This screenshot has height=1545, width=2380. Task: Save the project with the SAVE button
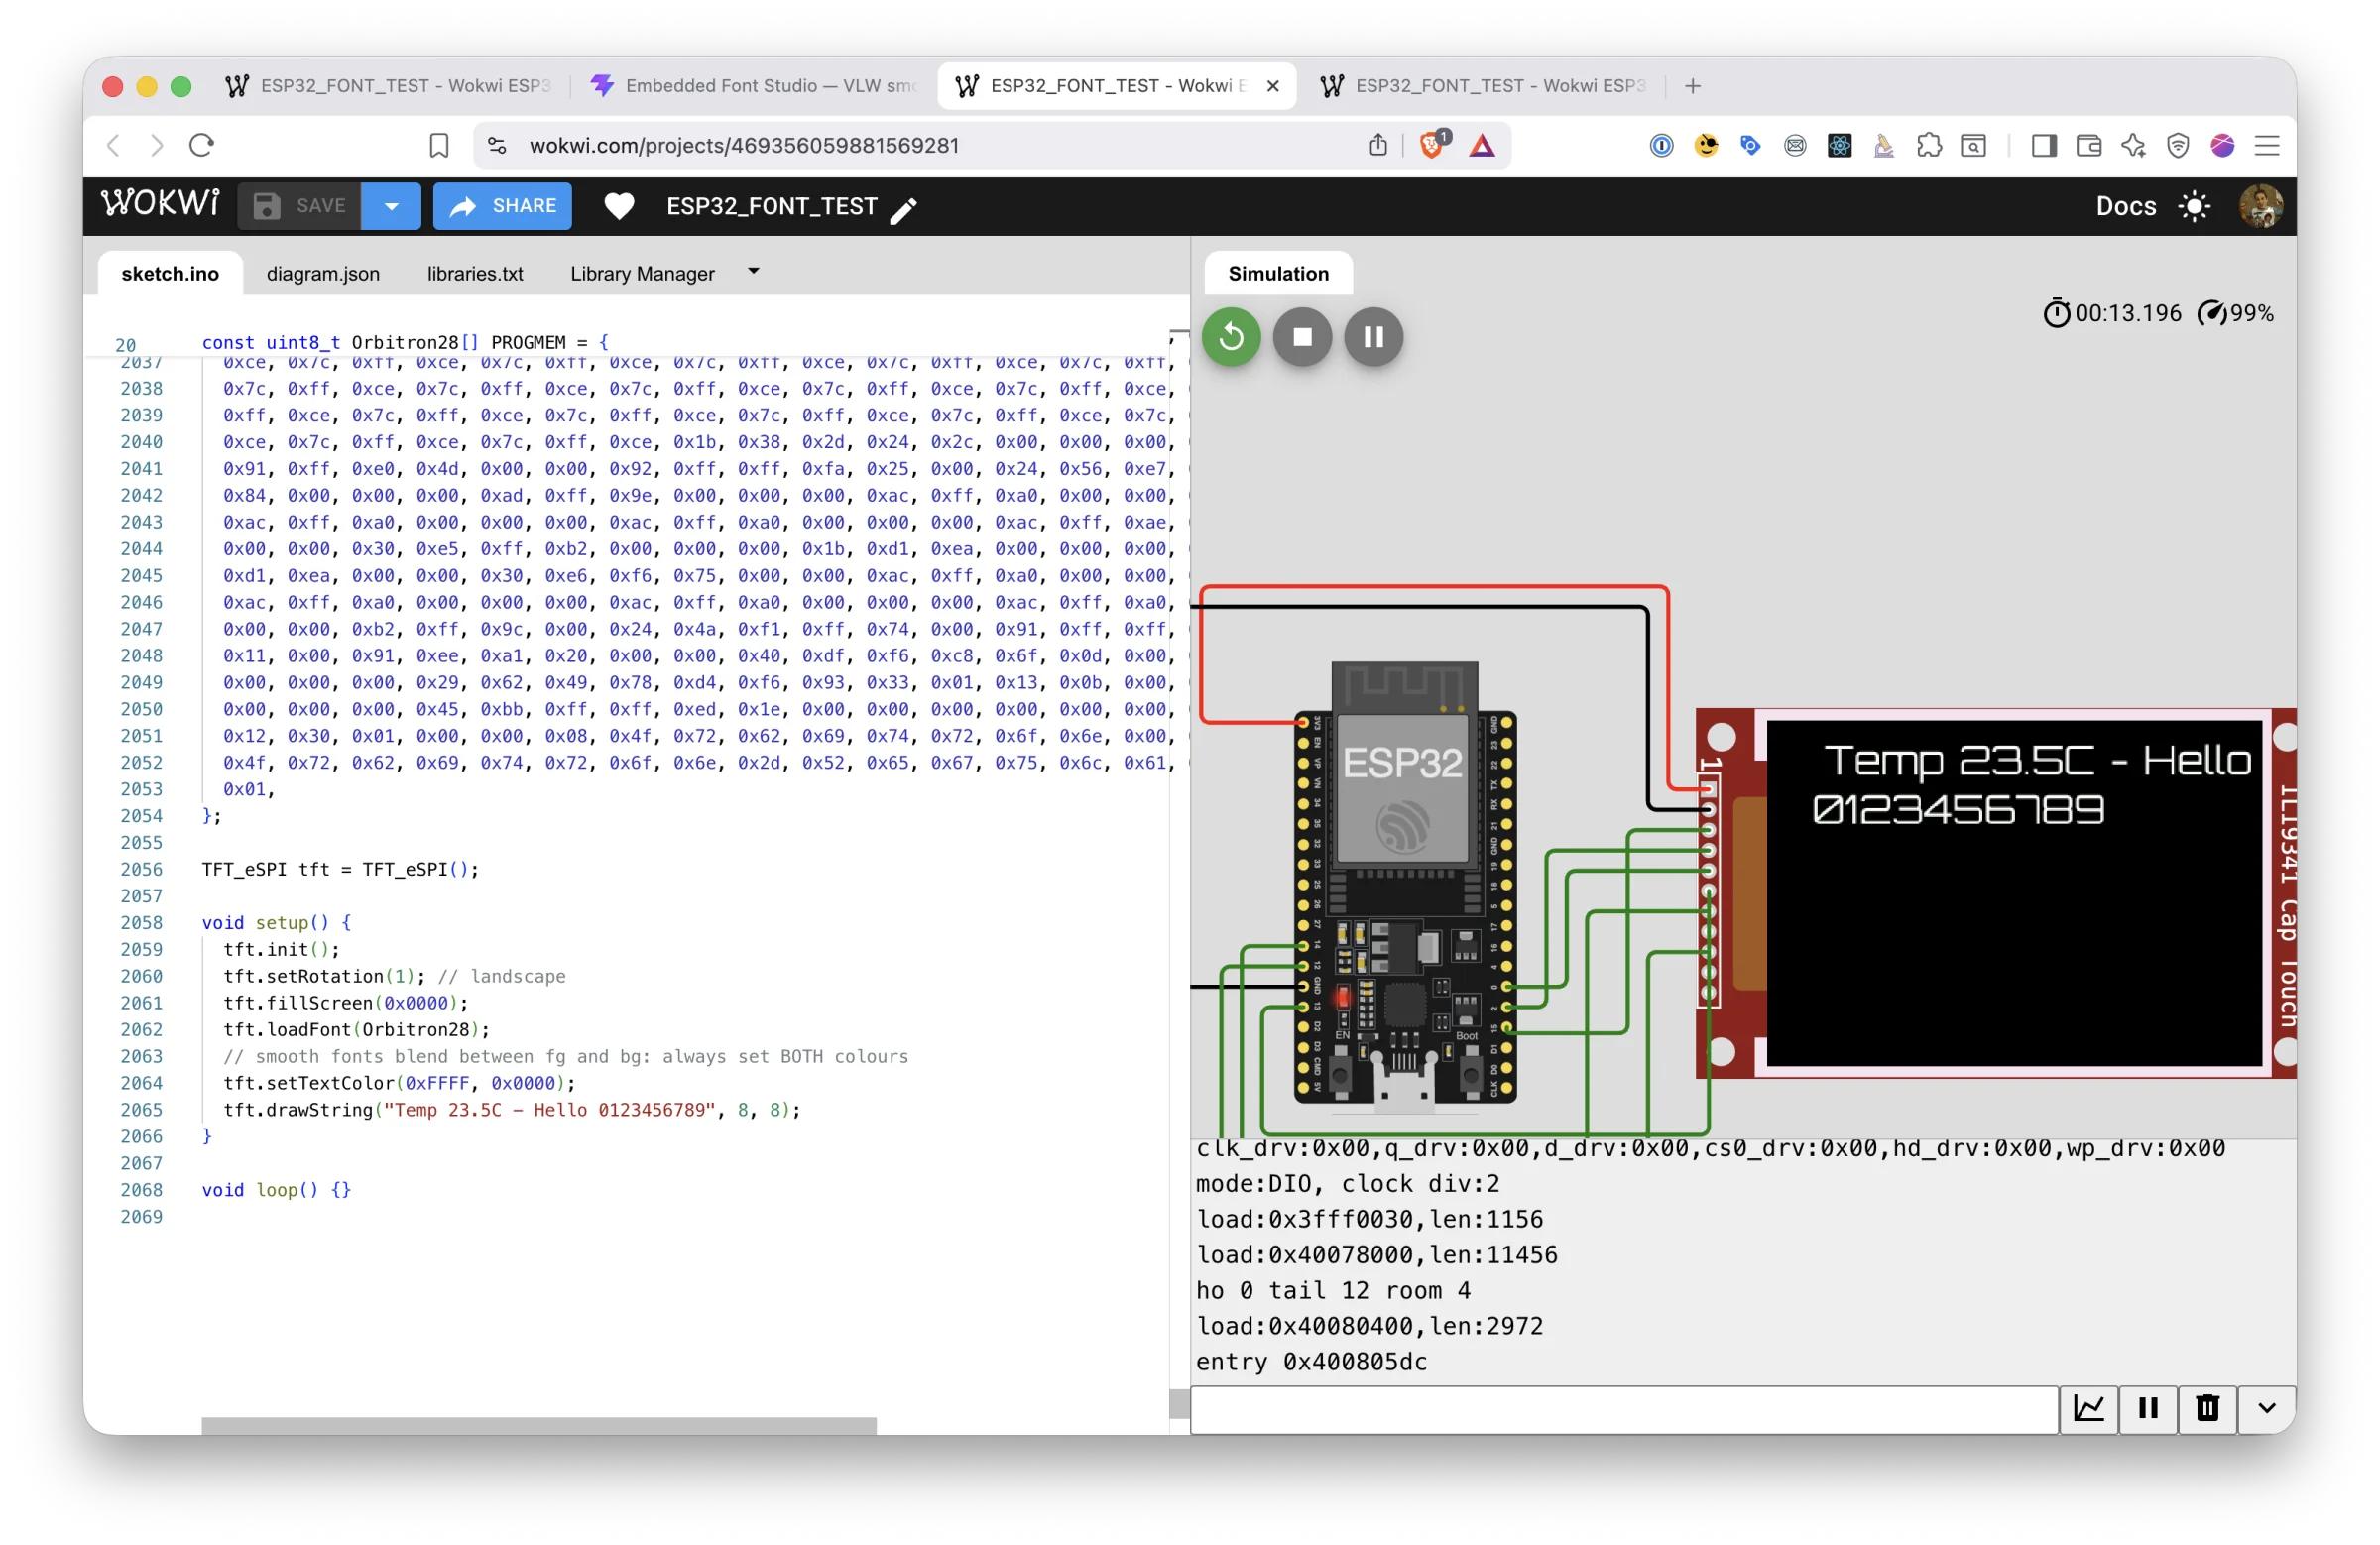click(300, 206)
